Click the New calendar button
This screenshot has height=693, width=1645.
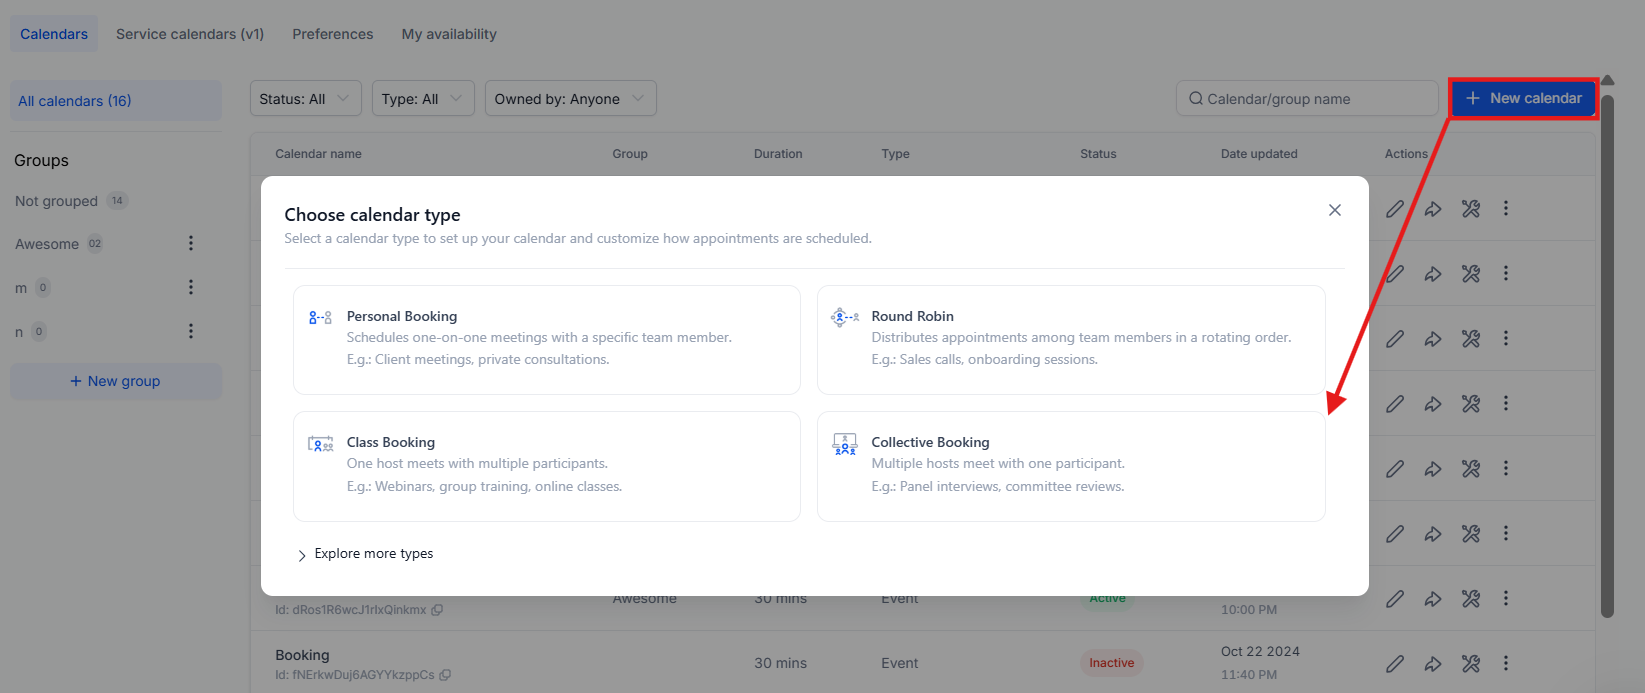pos(1523,98)
